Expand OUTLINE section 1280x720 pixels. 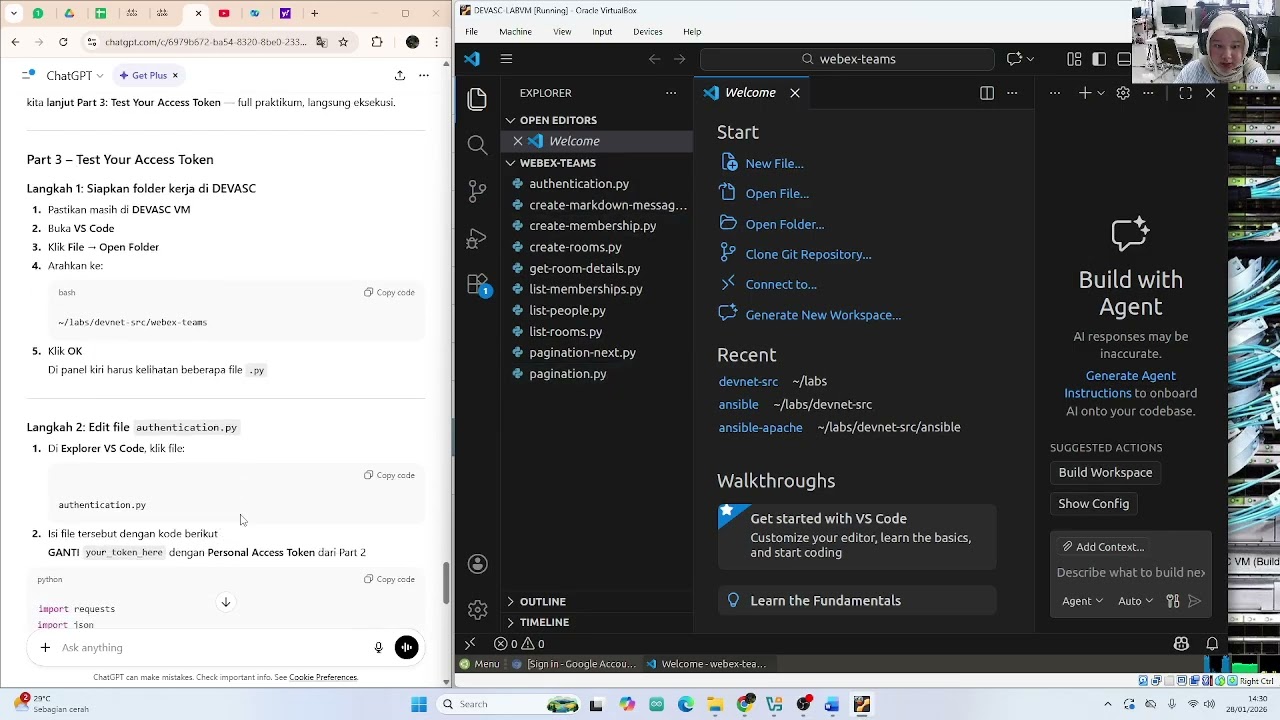click(x=596, y=601)
